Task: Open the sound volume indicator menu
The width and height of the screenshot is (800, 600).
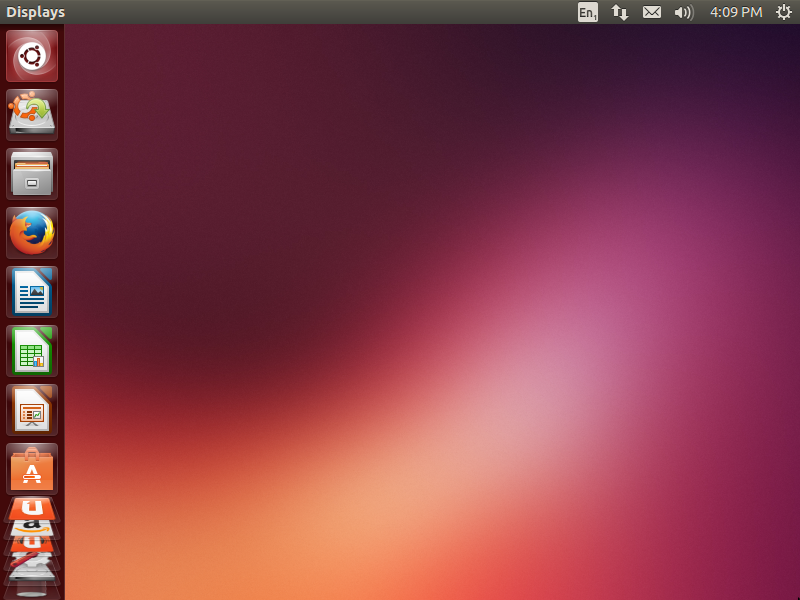Action: [684, 12]
